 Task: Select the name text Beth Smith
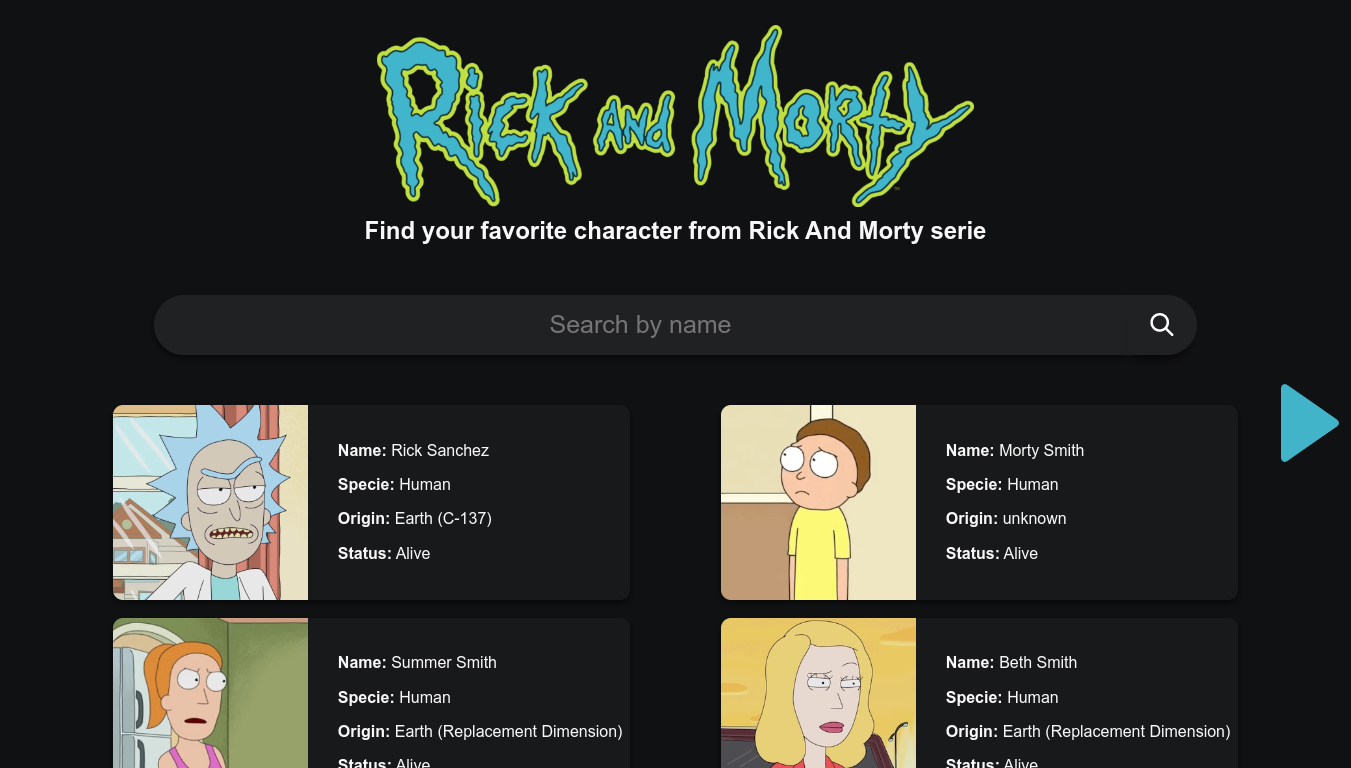[x=1038, y=662]
